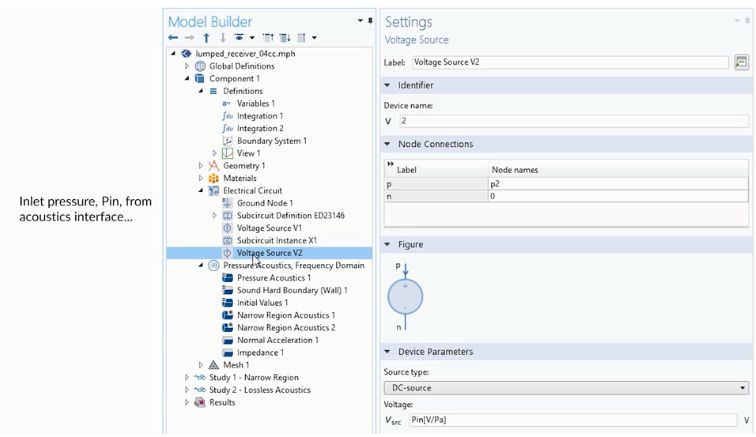Open the Model Builder panel menu arrow

360,21
